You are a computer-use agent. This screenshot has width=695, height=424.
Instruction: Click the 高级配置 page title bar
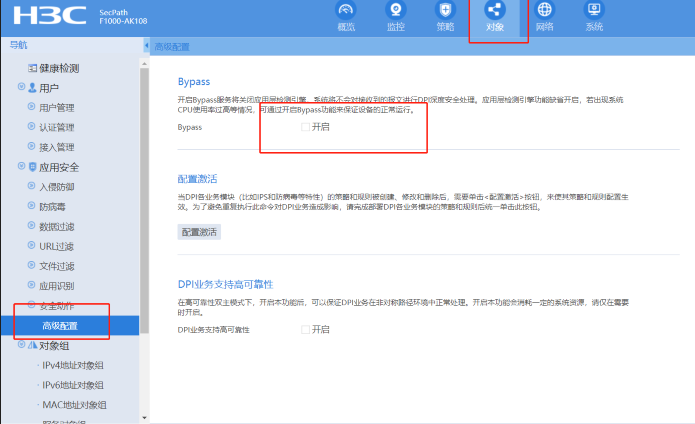(422, 47)
